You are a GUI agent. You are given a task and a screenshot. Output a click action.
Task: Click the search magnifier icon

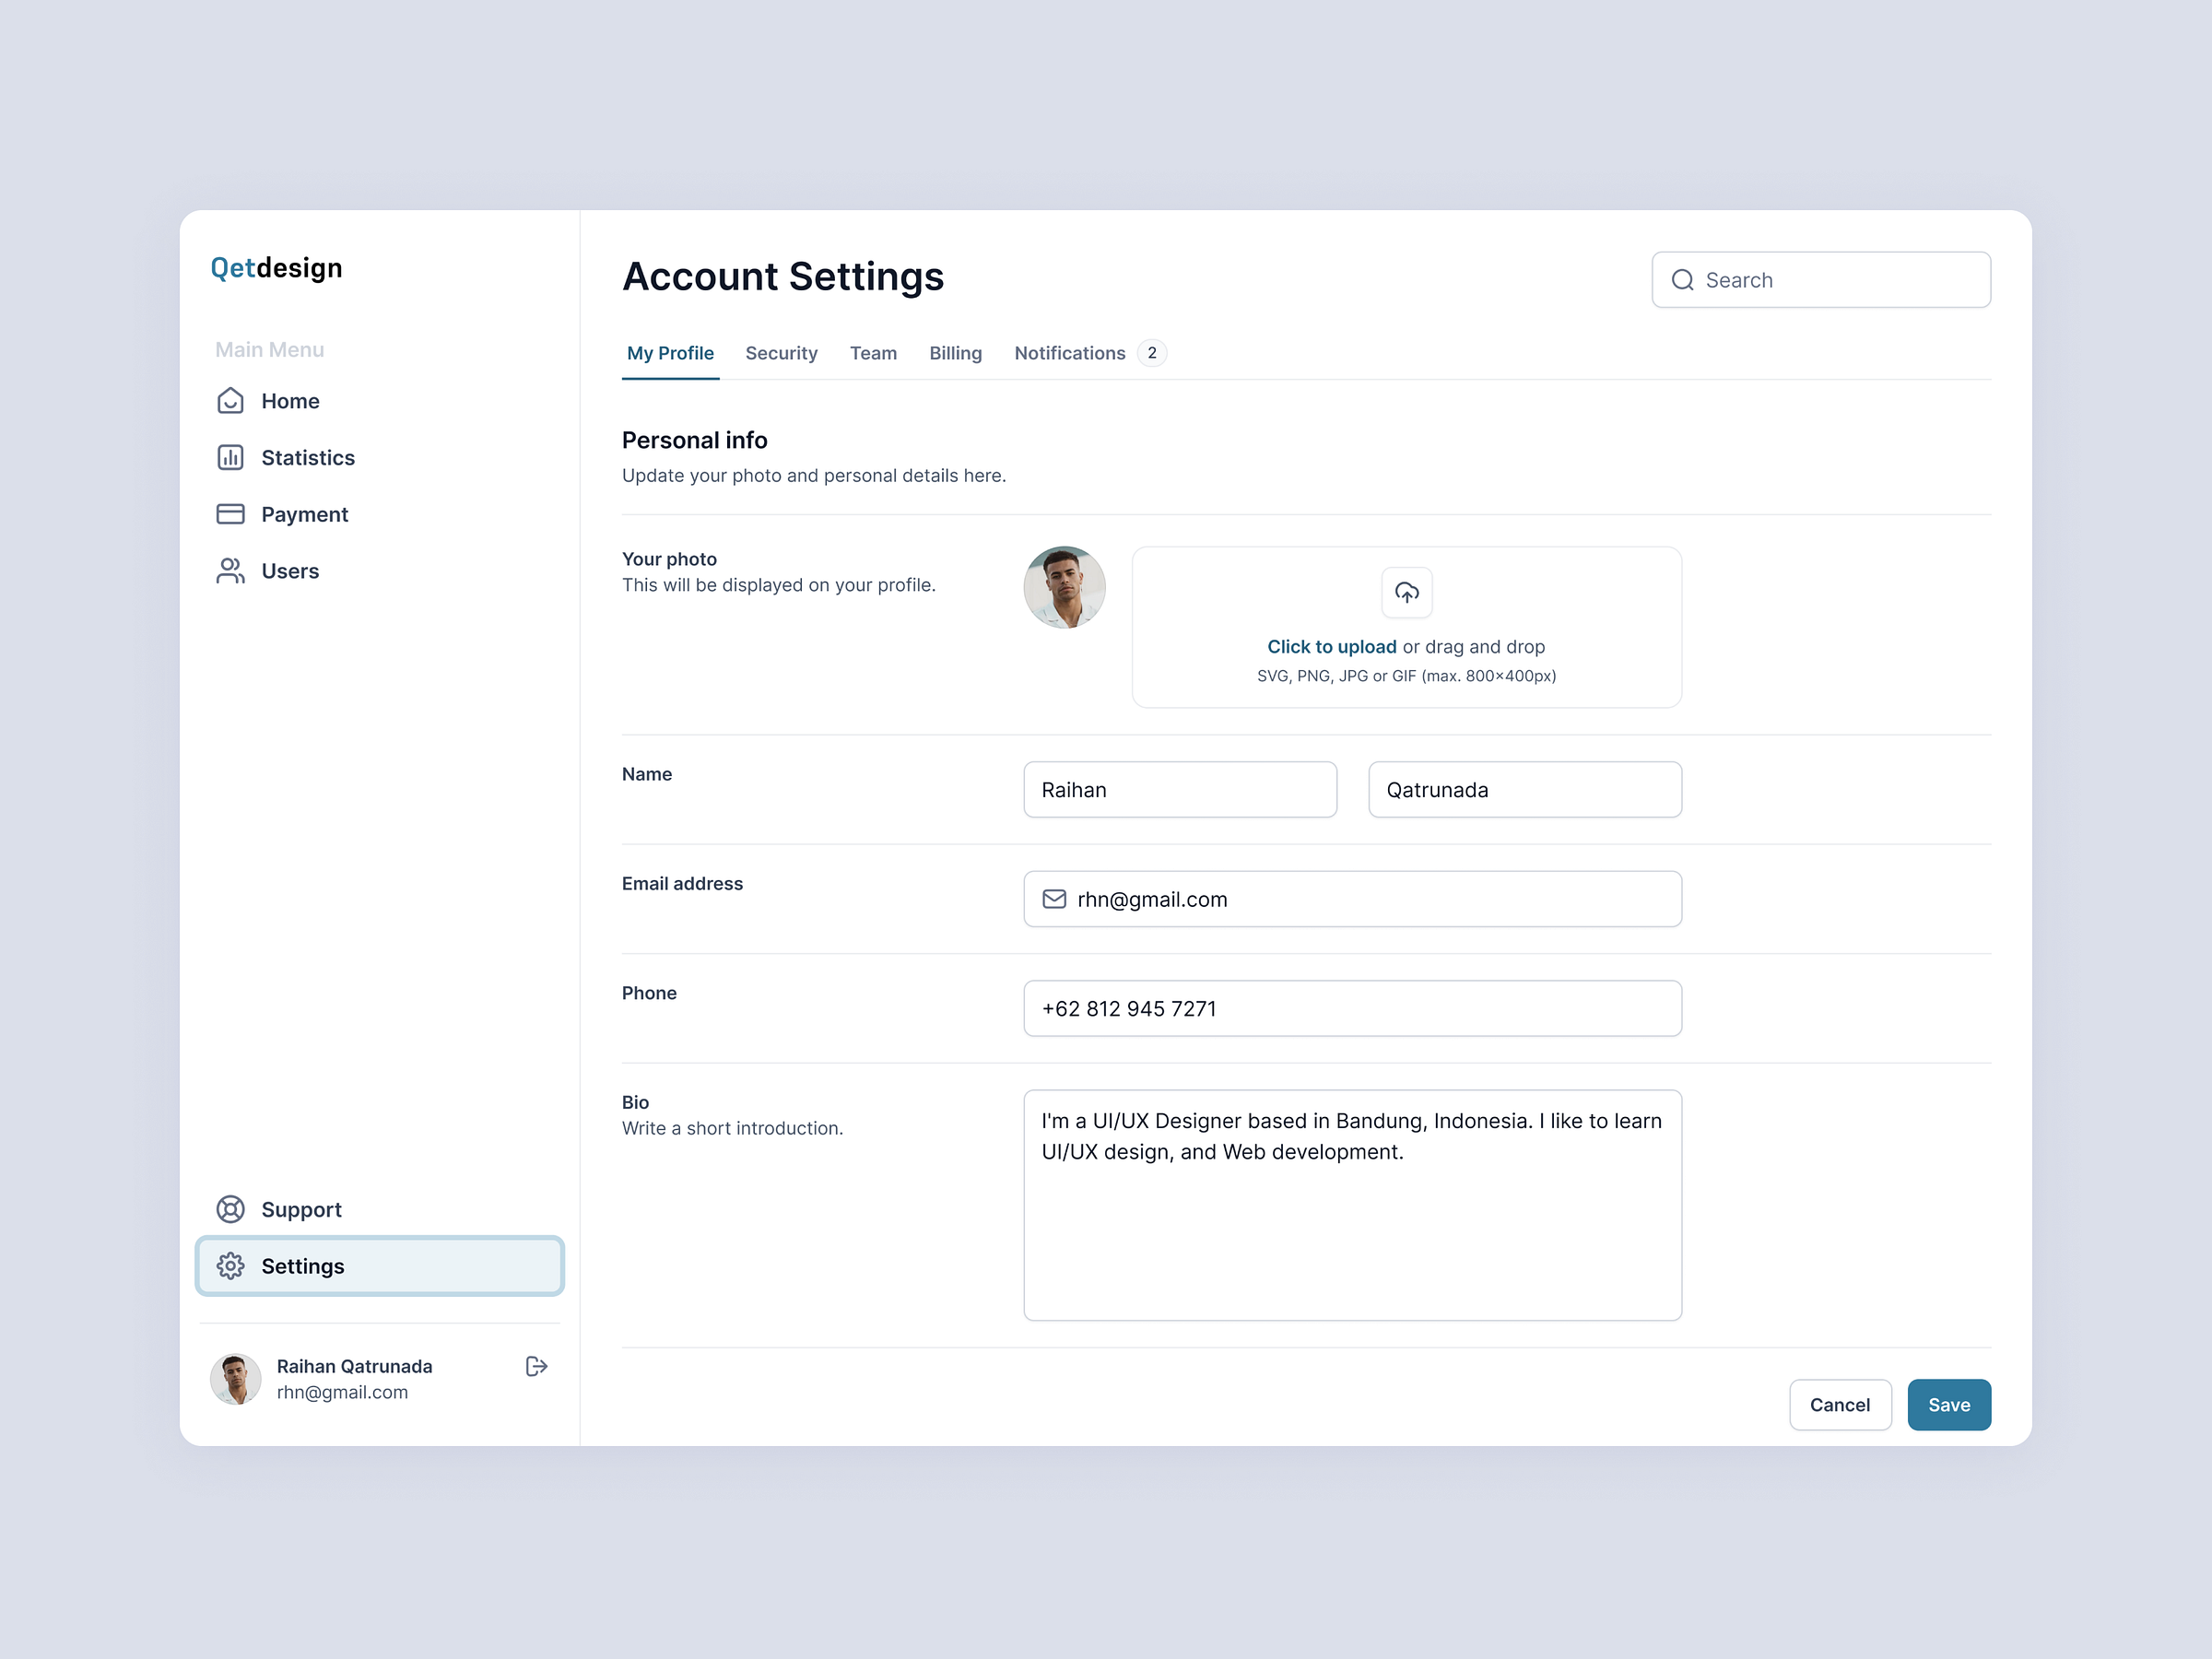1682,280
